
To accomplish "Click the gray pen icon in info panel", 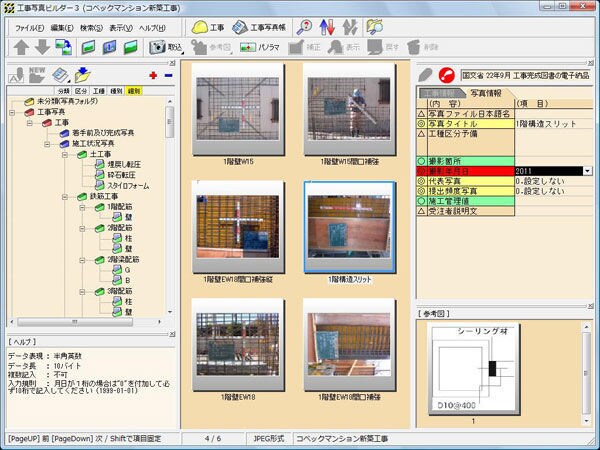I will pos(425,75).
